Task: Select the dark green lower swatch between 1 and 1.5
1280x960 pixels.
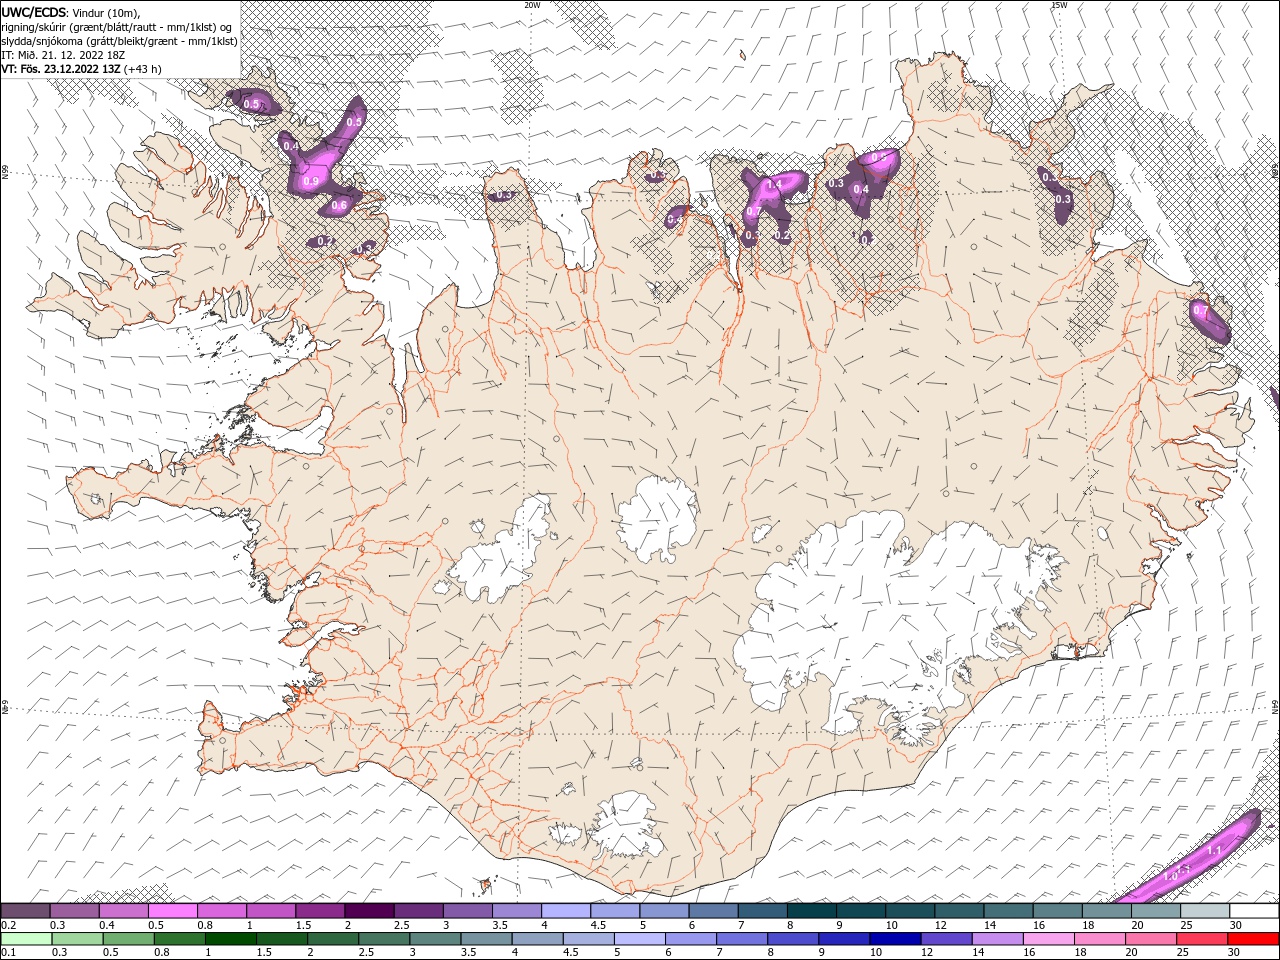Action: tap(231, 939)
